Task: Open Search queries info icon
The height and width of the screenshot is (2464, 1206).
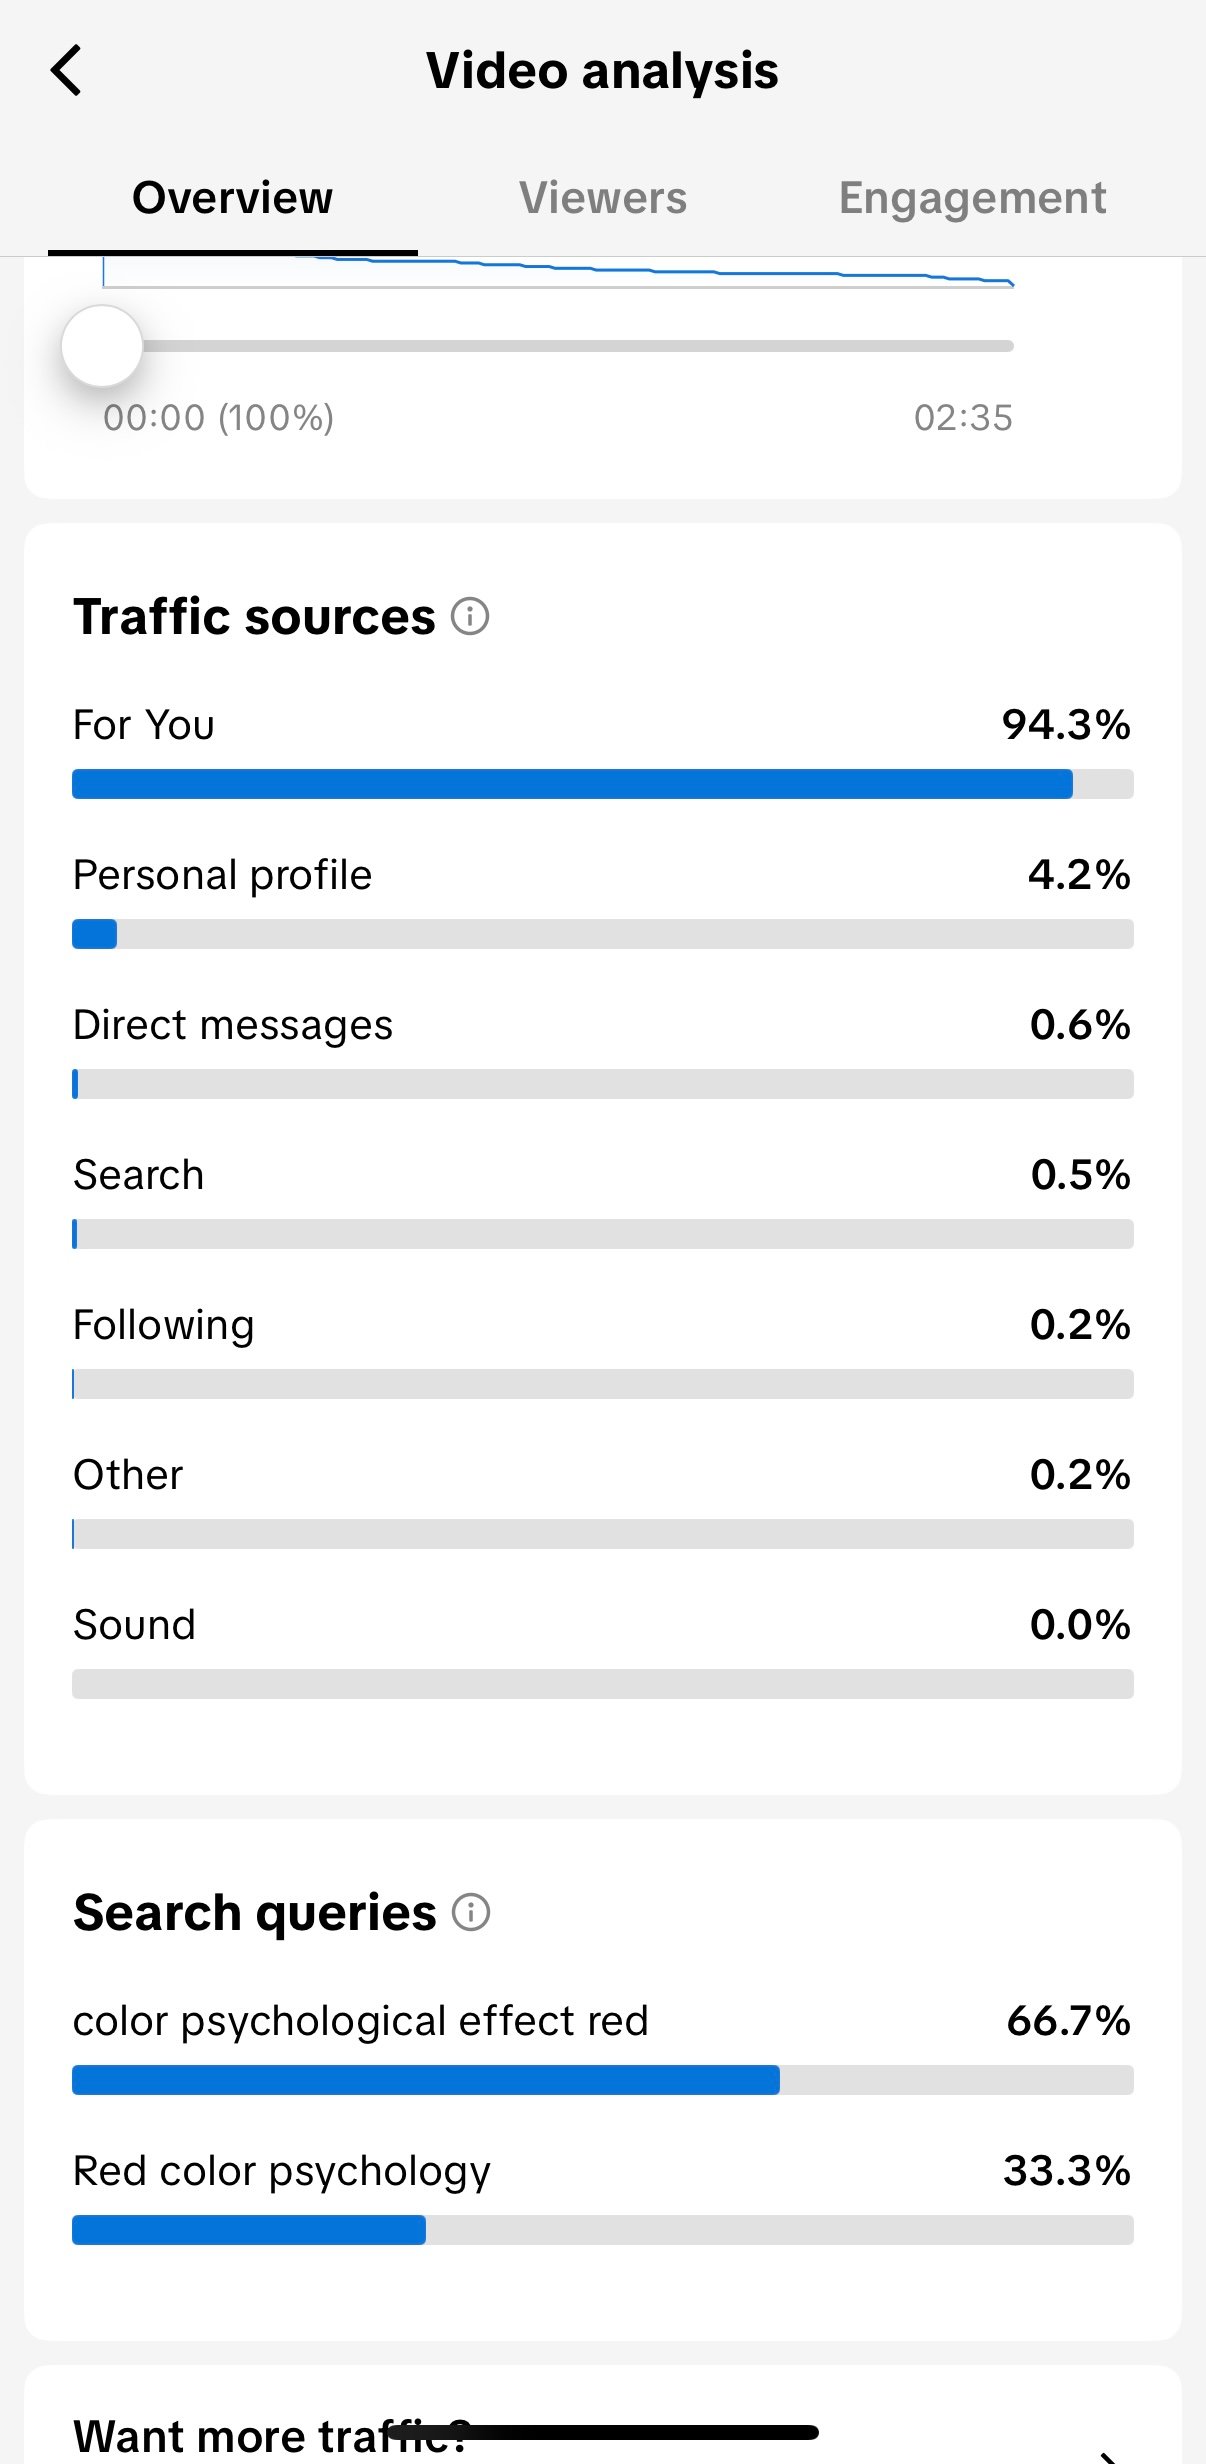Action: click(x=471, y=1913)
